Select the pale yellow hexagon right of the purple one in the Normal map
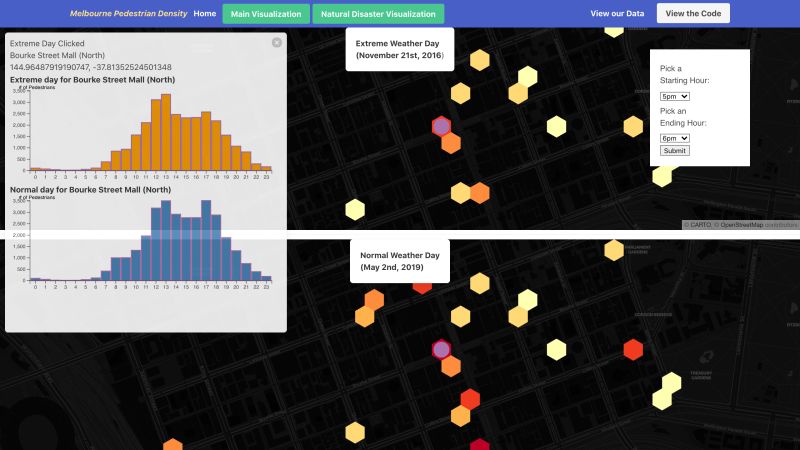Screen dimensions: 800x450 tap(557, 349)
